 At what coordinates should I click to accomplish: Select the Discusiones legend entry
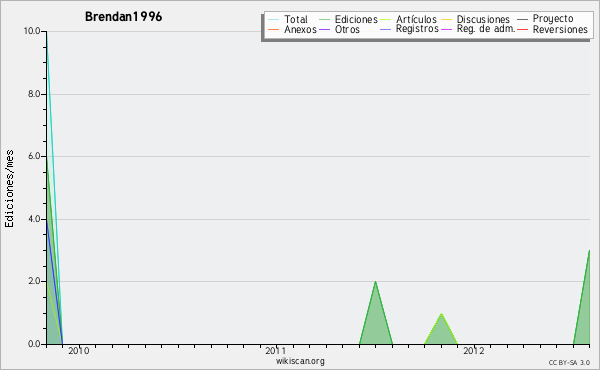476,19
